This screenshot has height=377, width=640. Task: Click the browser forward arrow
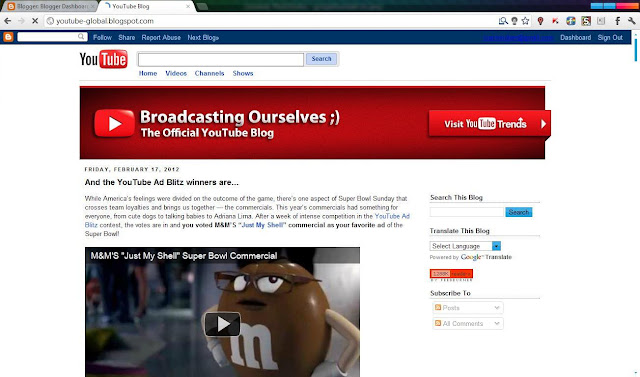click(21, 21)
